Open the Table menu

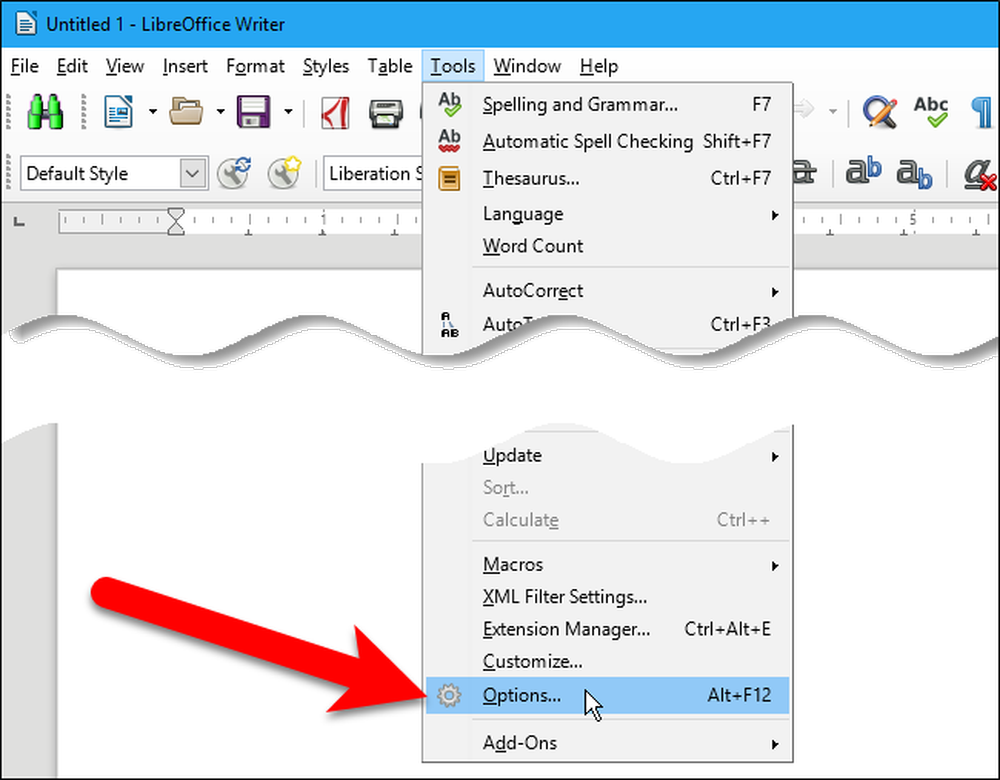[390, 66]
